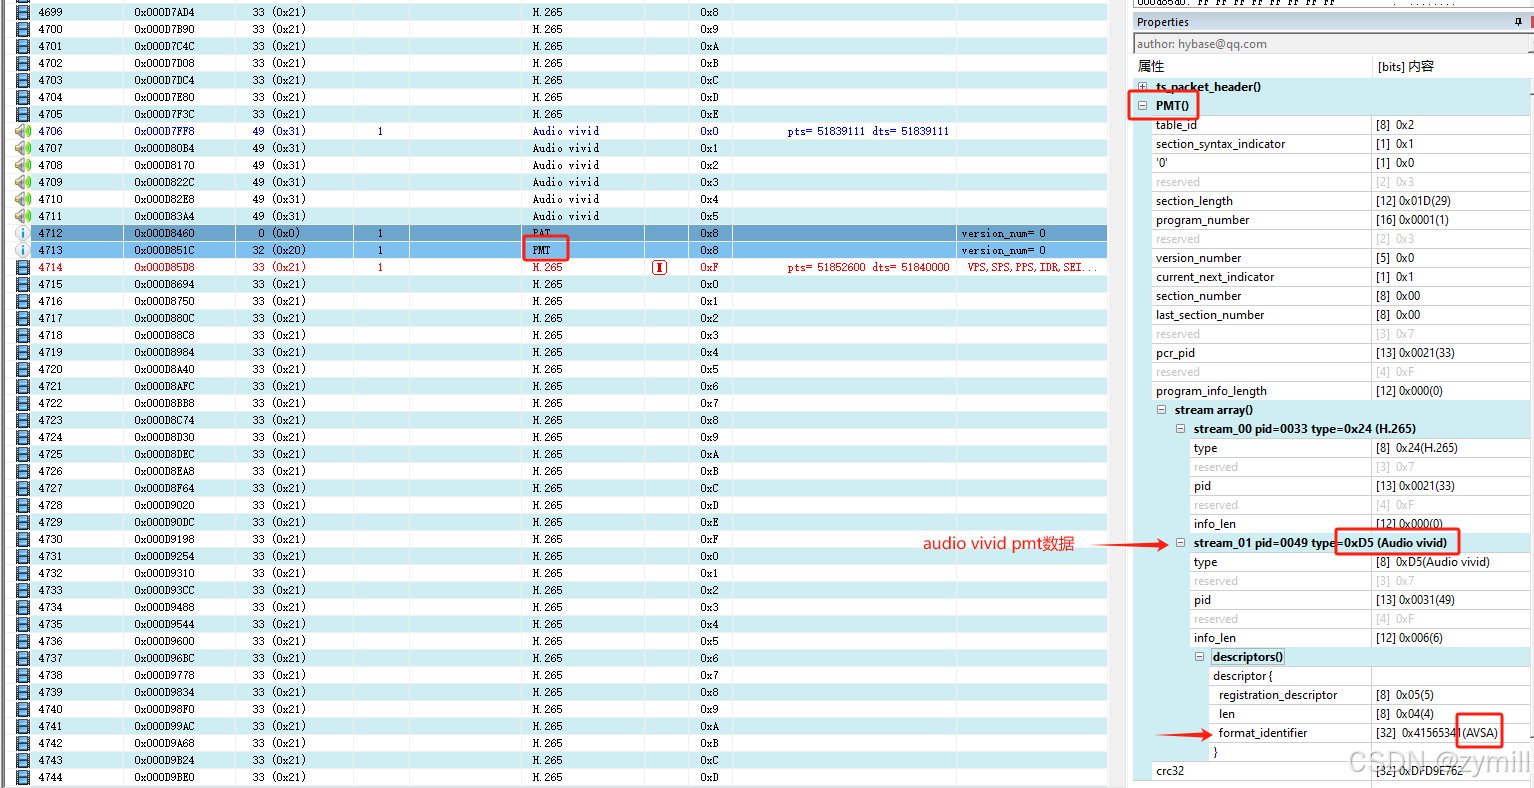Screen dimensions: 1534x788
Task: Click the value 0x006(6) info_len
Action: pos(1421,638)
